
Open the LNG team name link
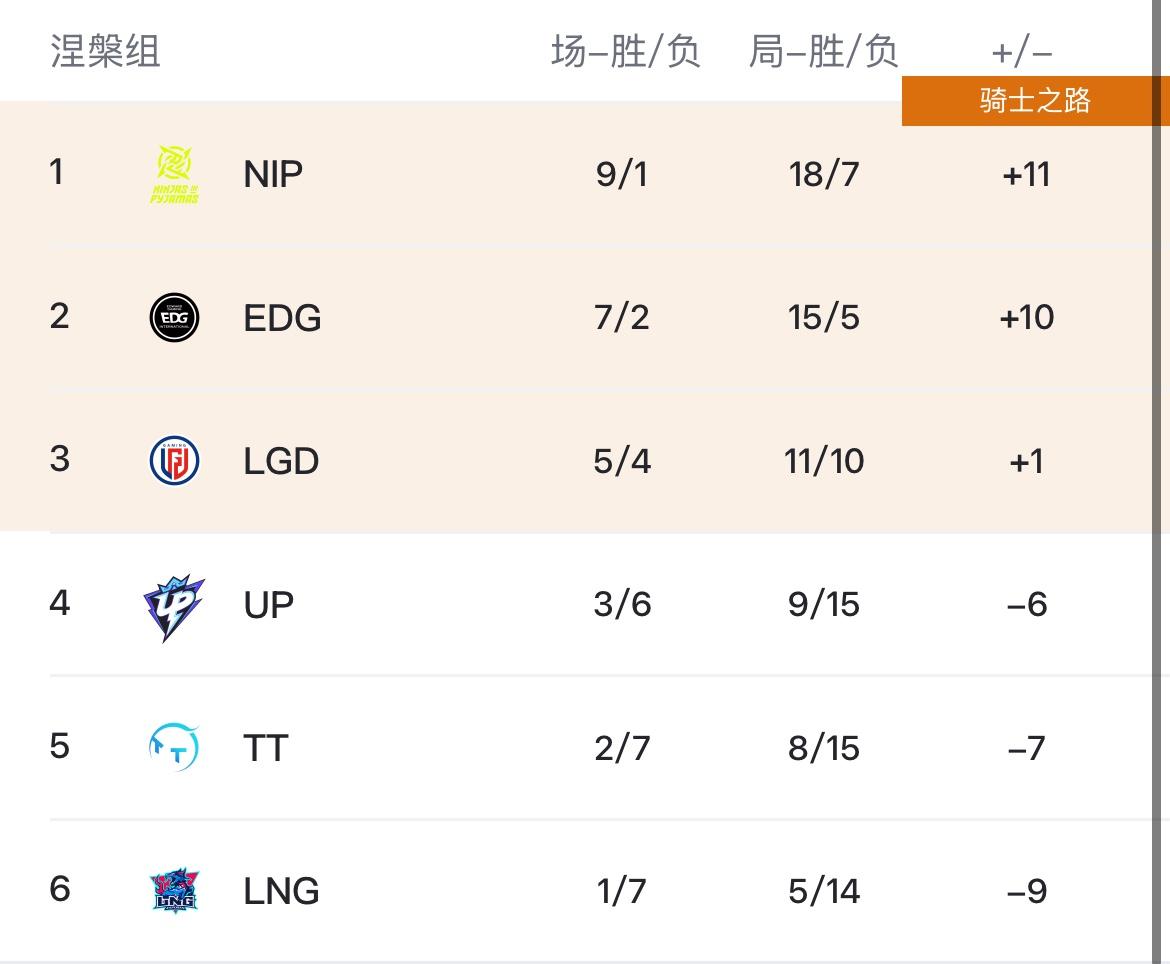[x=281, y=891]
